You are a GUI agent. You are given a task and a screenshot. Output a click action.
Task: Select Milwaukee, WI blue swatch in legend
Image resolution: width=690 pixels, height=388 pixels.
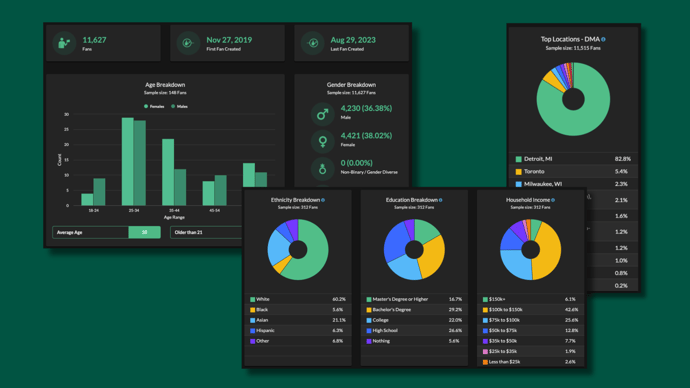(518, 184)
